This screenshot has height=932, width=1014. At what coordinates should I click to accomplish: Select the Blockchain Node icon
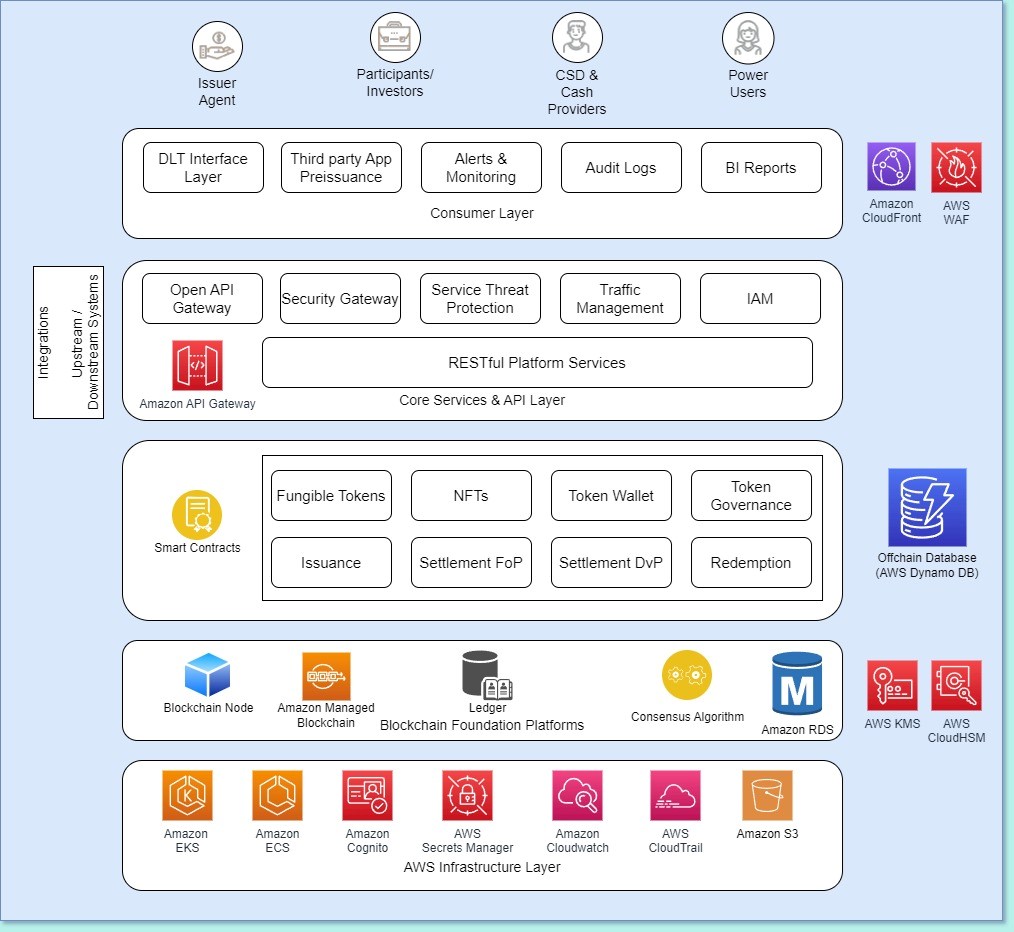tap(207, 671)
